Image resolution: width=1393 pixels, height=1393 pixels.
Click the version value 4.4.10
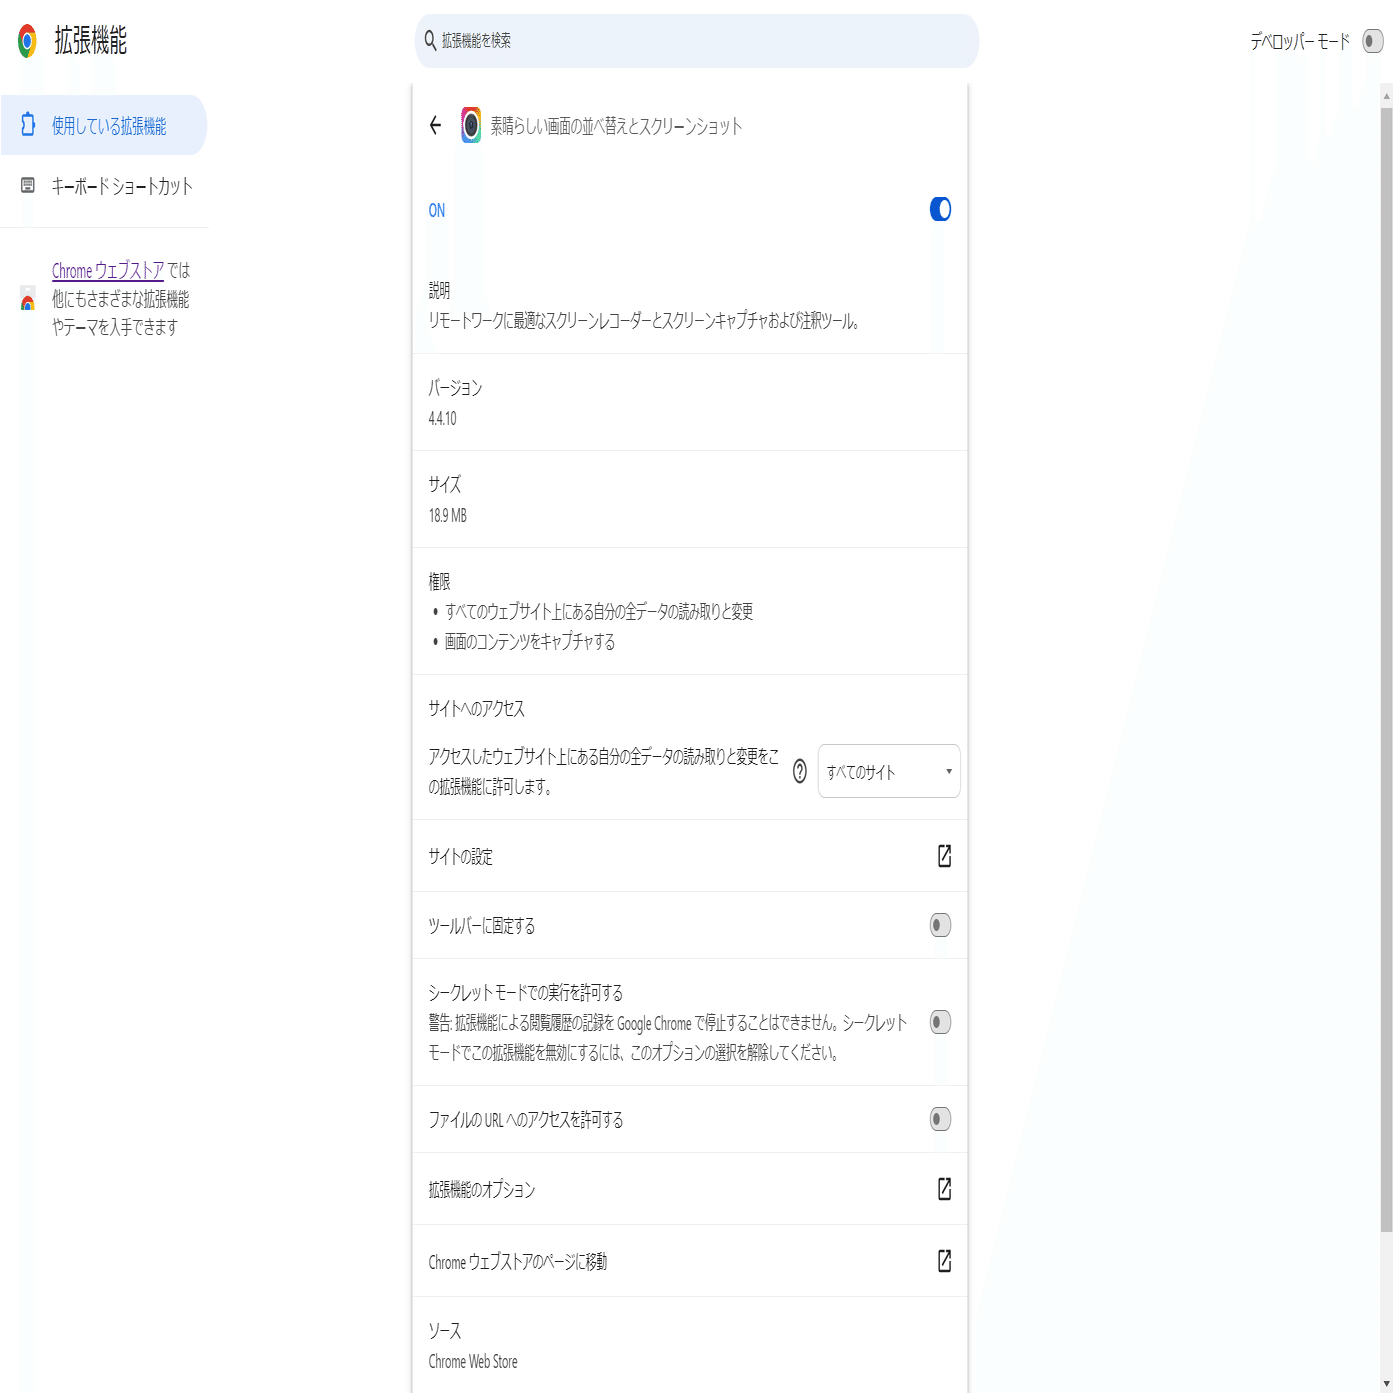click(x=442, y=418)
